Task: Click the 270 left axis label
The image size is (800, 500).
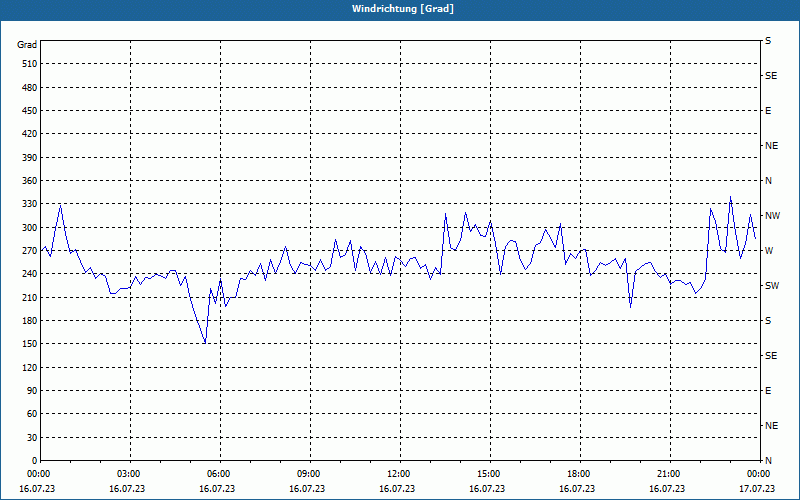Action: [30, 251]
